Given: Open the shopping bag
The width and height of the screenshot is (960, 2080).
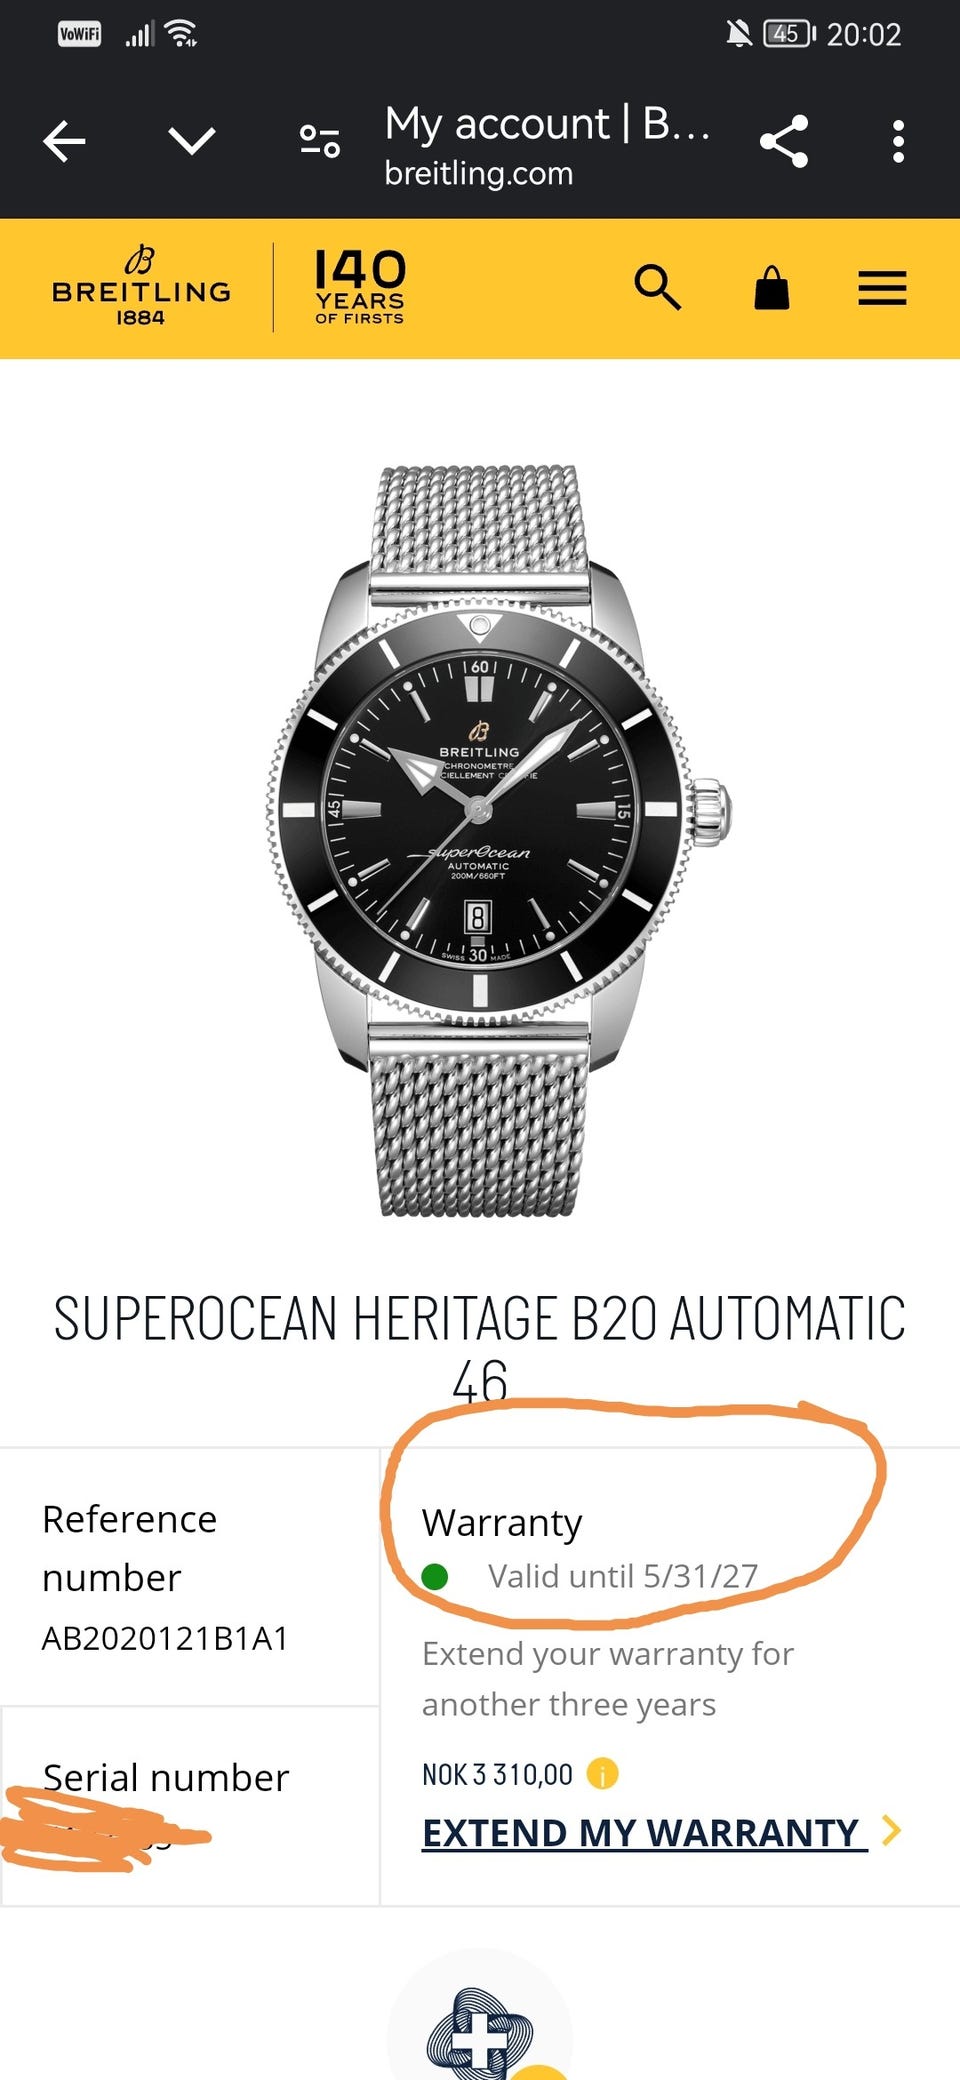Looking at the screenshot, I should pos(771,288).
